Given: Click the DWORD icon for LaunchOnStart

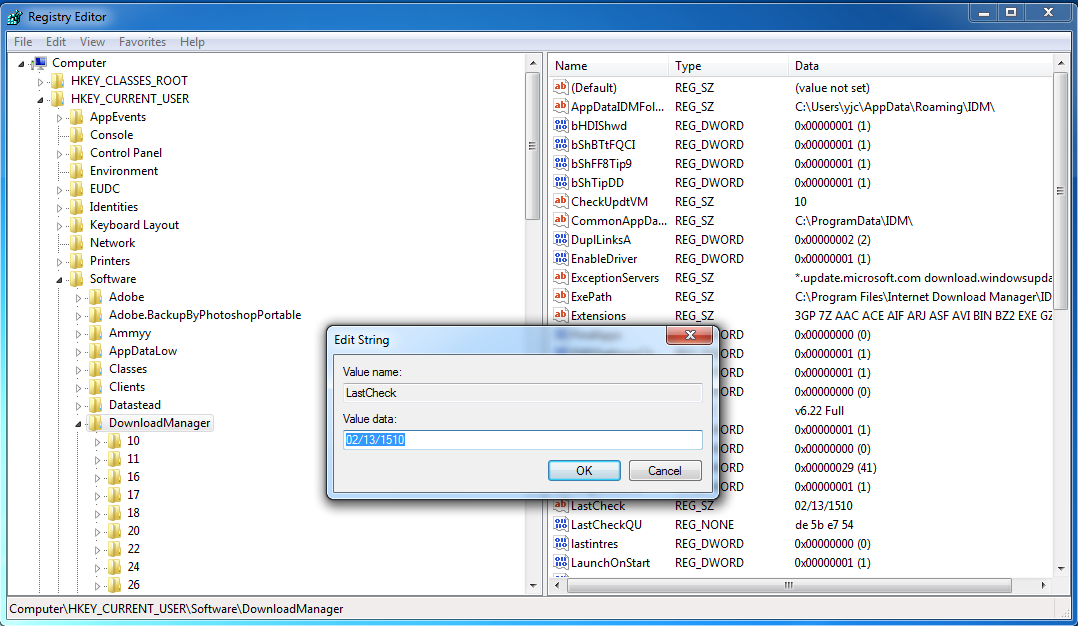Looking at the screenshot, I should (x=561, y=562).
